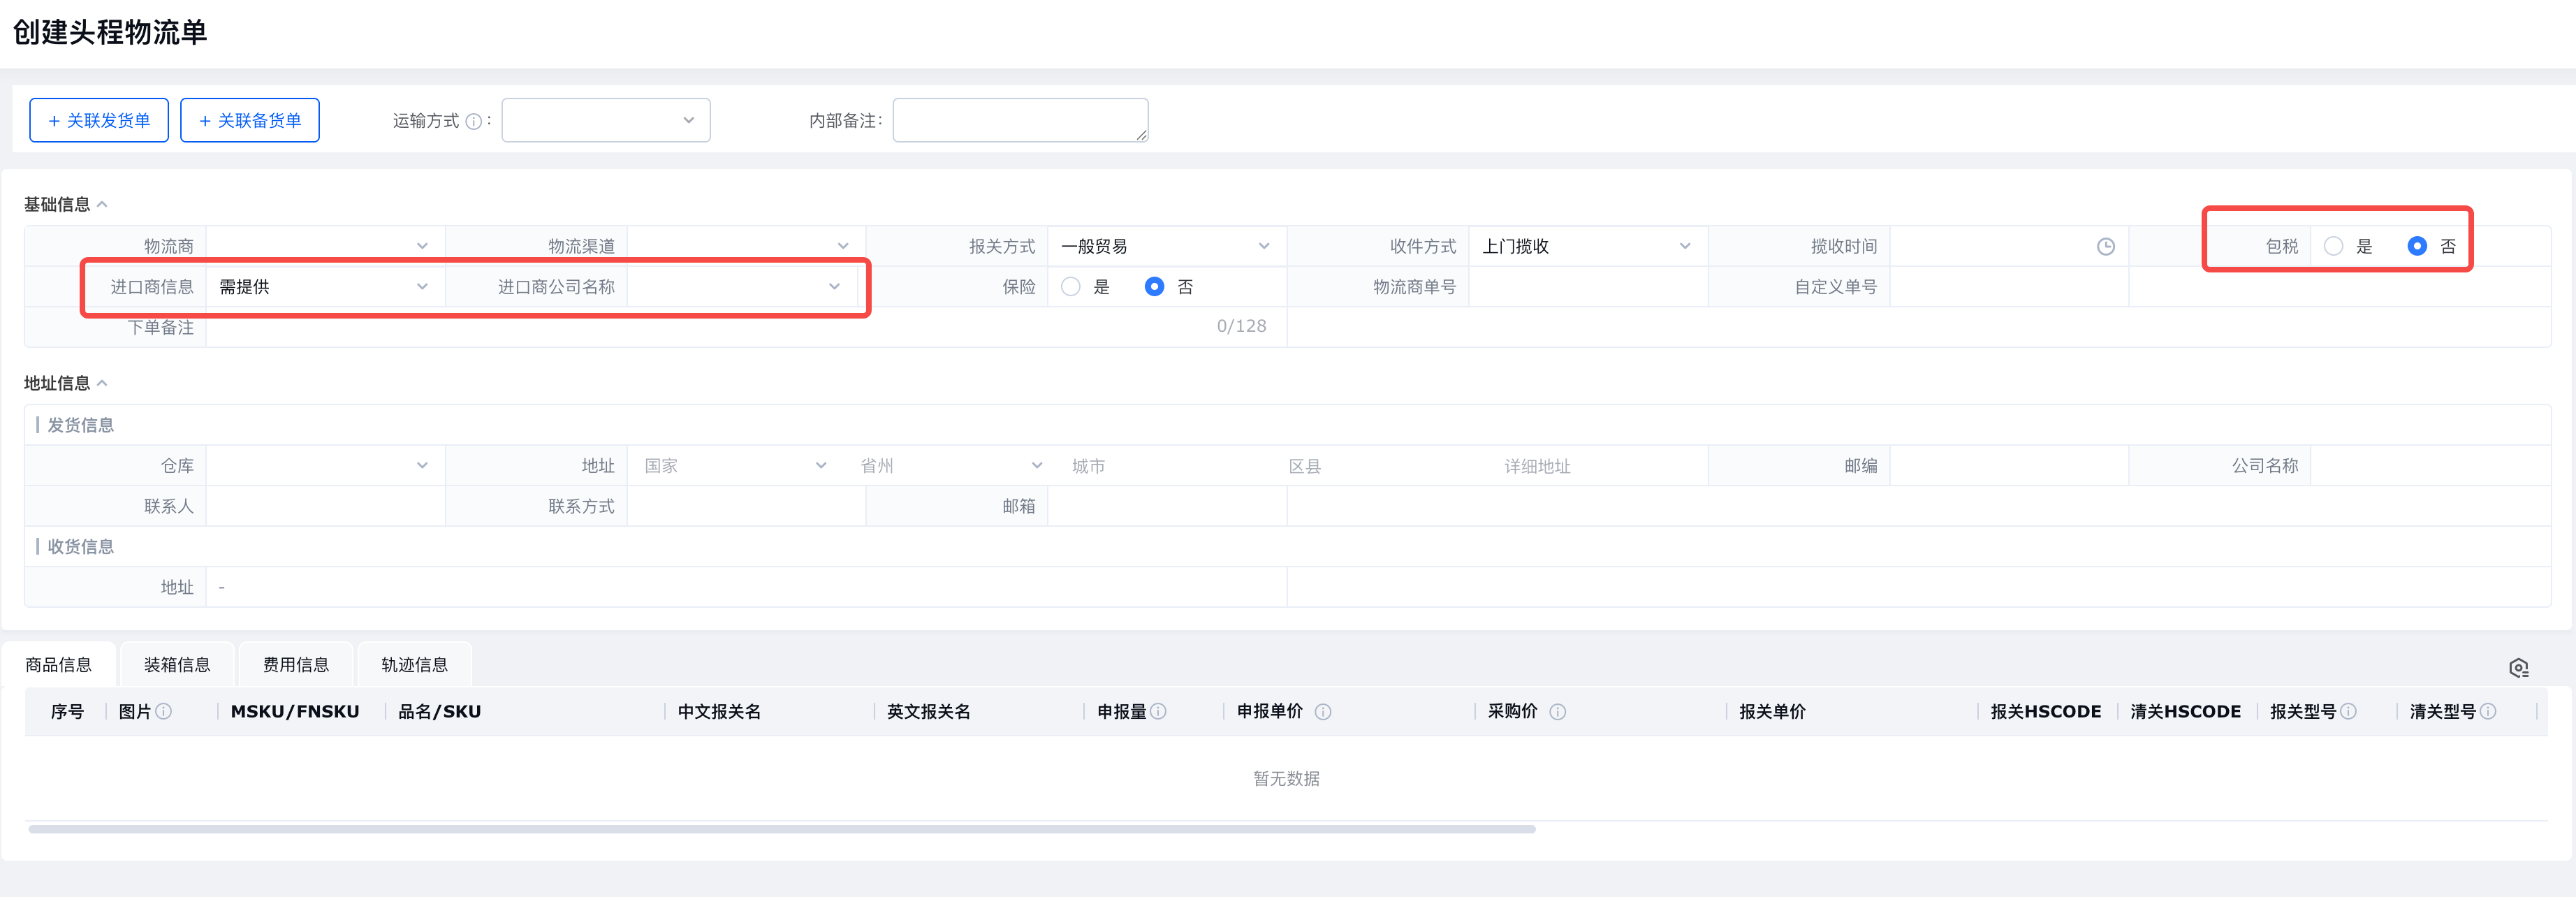Select 包税 否 radio option
Screen dimensions: 2576x897
(x=2416, y=246)
